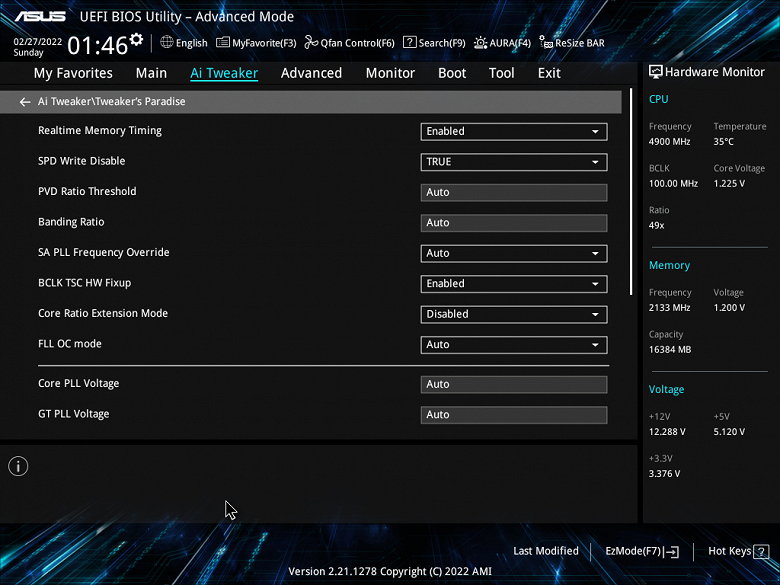The width and height of the screenshot is (780, 585).
Task: Switch to Exit tab
Action: (x=549, y=73)
